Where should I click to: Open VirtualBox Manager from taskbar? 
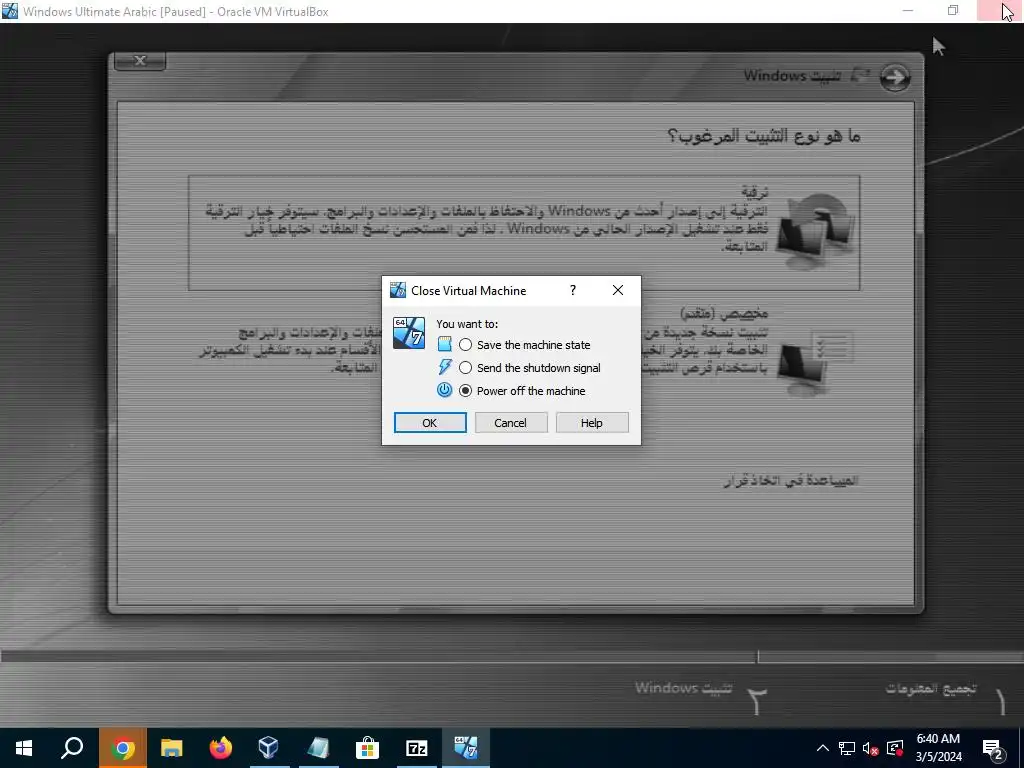[268, 748]
